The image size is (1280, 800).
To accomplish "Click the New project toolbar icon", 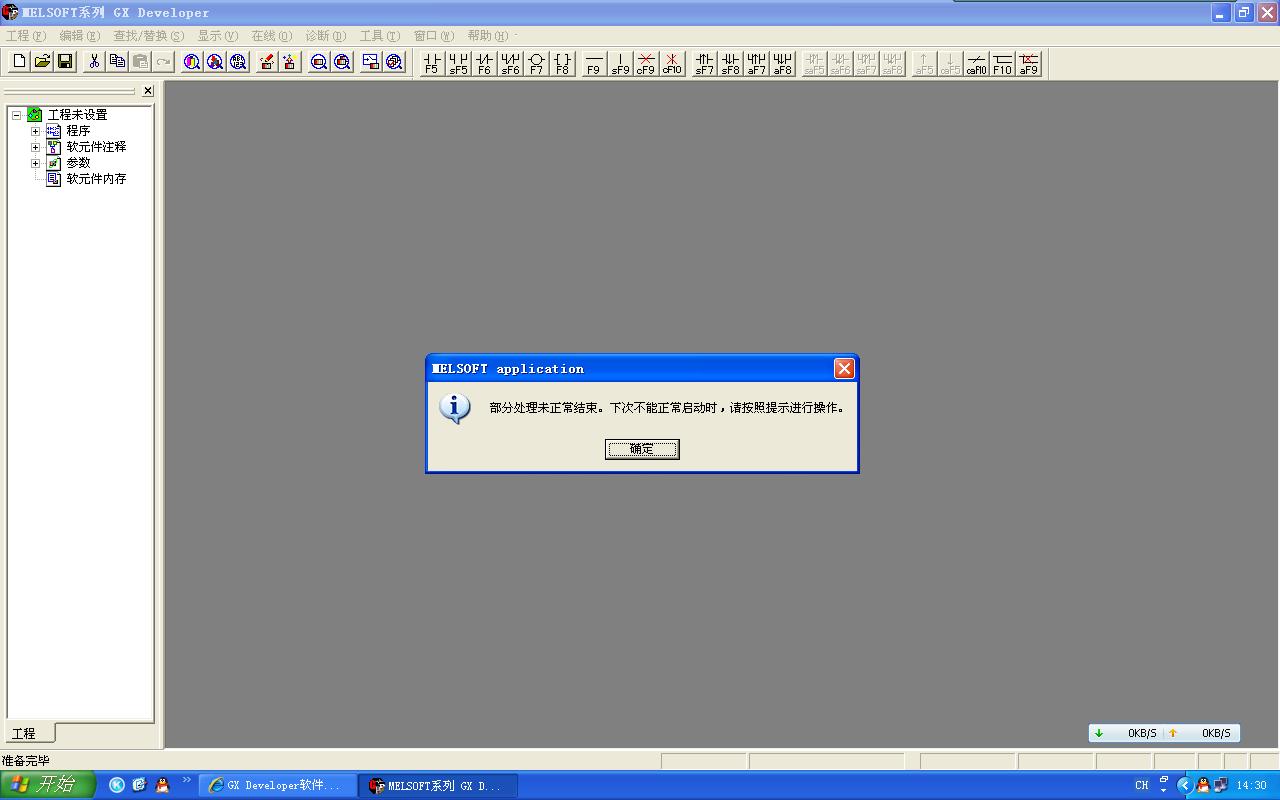I will coord(19,62).
